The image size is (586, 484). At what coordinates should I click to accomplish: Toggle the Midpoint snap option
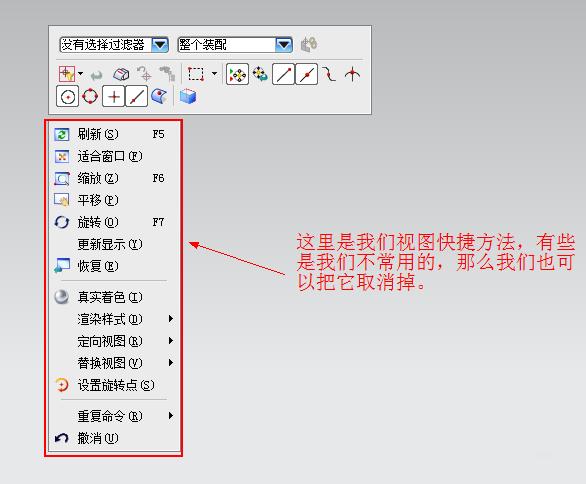click(306, 74)
